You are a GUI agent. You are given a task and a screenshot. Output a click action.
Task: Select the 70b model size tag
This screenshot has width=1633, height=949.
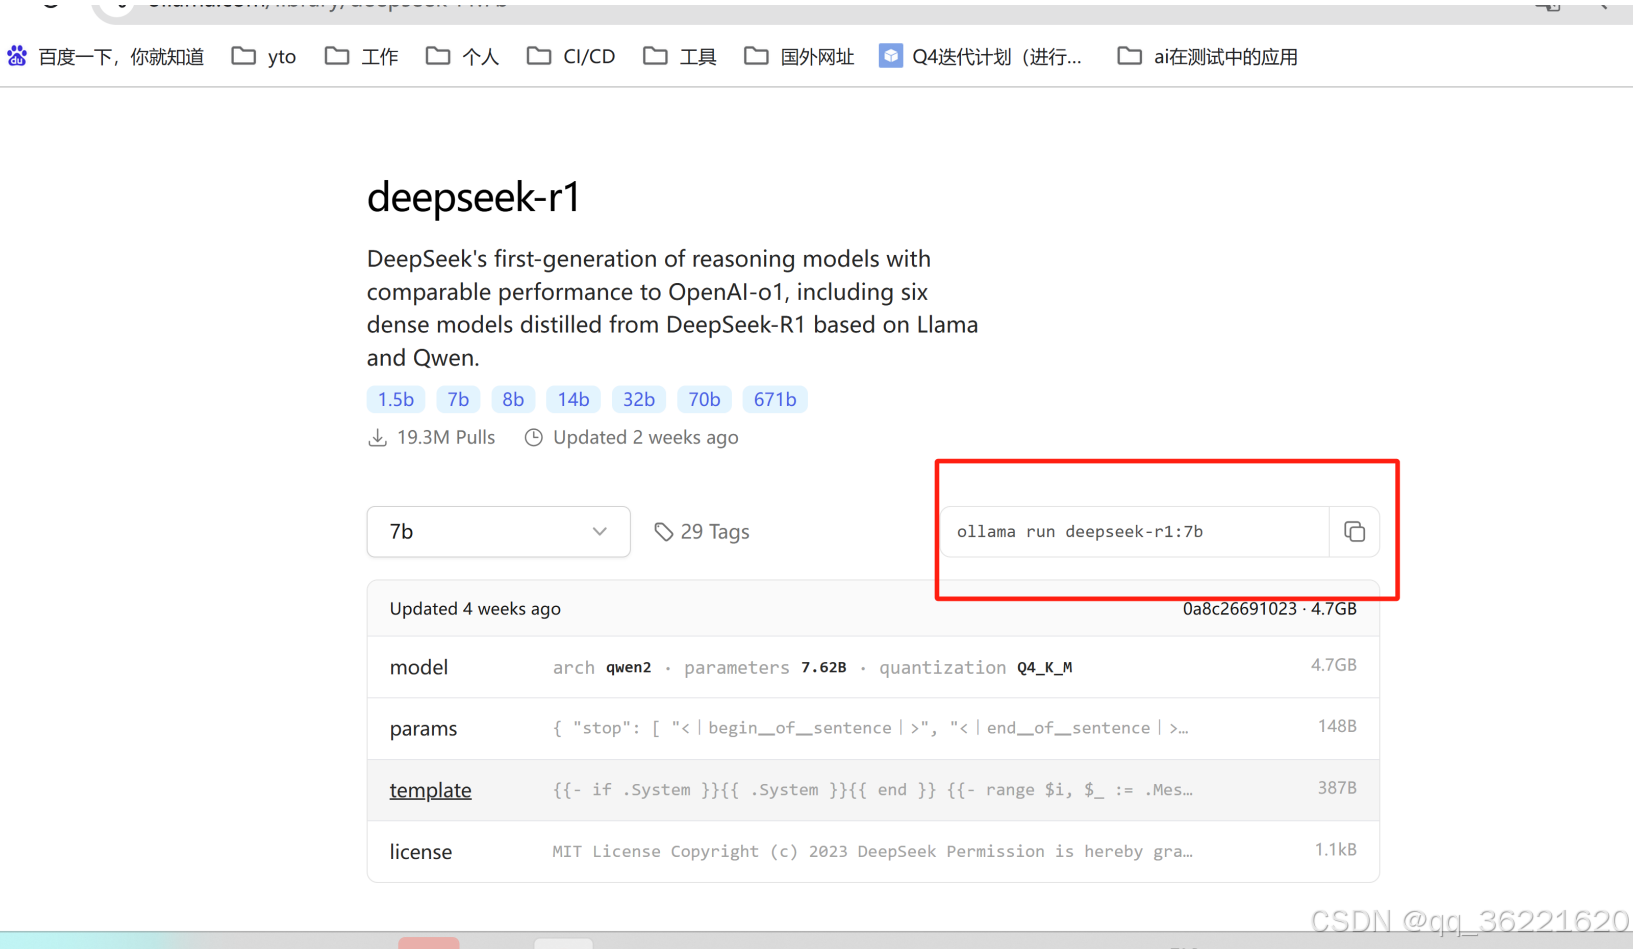tap(704, 399)
